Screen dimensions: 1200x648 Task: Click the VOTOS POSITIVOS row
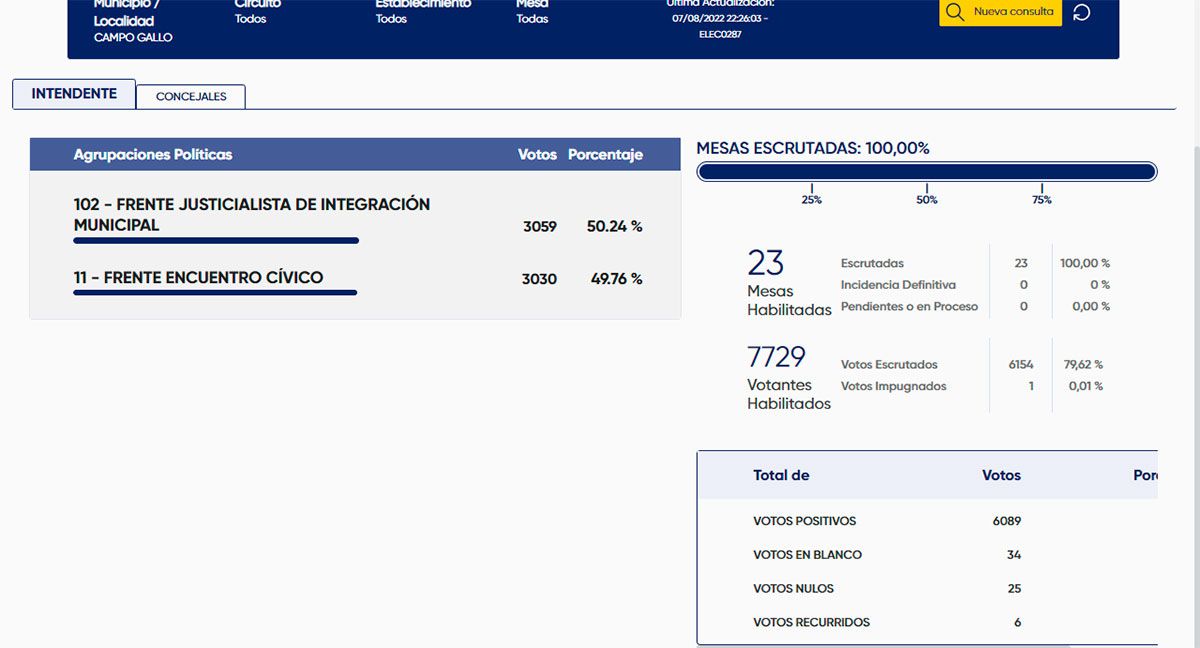[804, 521]
